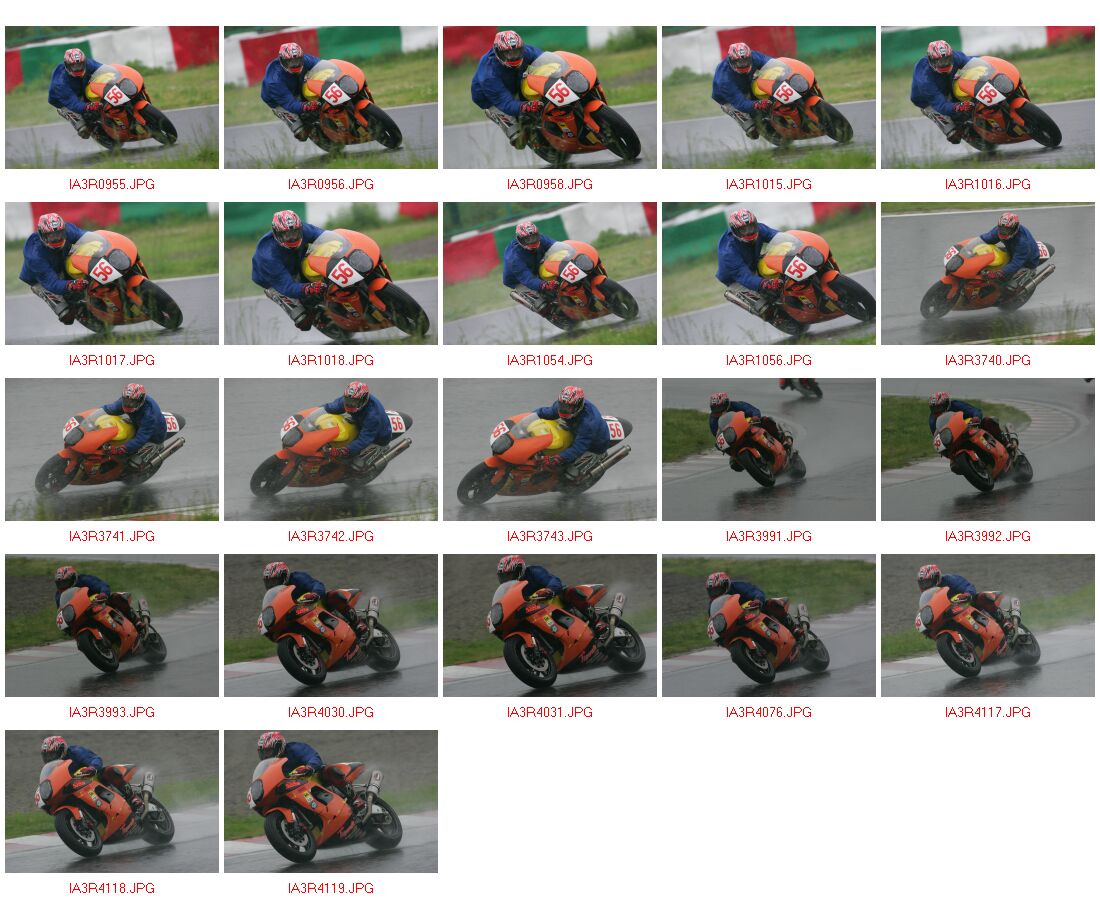This screenshot has height=900, width=1100.
Task: Click the IA3R1017.JPG filename link
Action: click(112, 361)
